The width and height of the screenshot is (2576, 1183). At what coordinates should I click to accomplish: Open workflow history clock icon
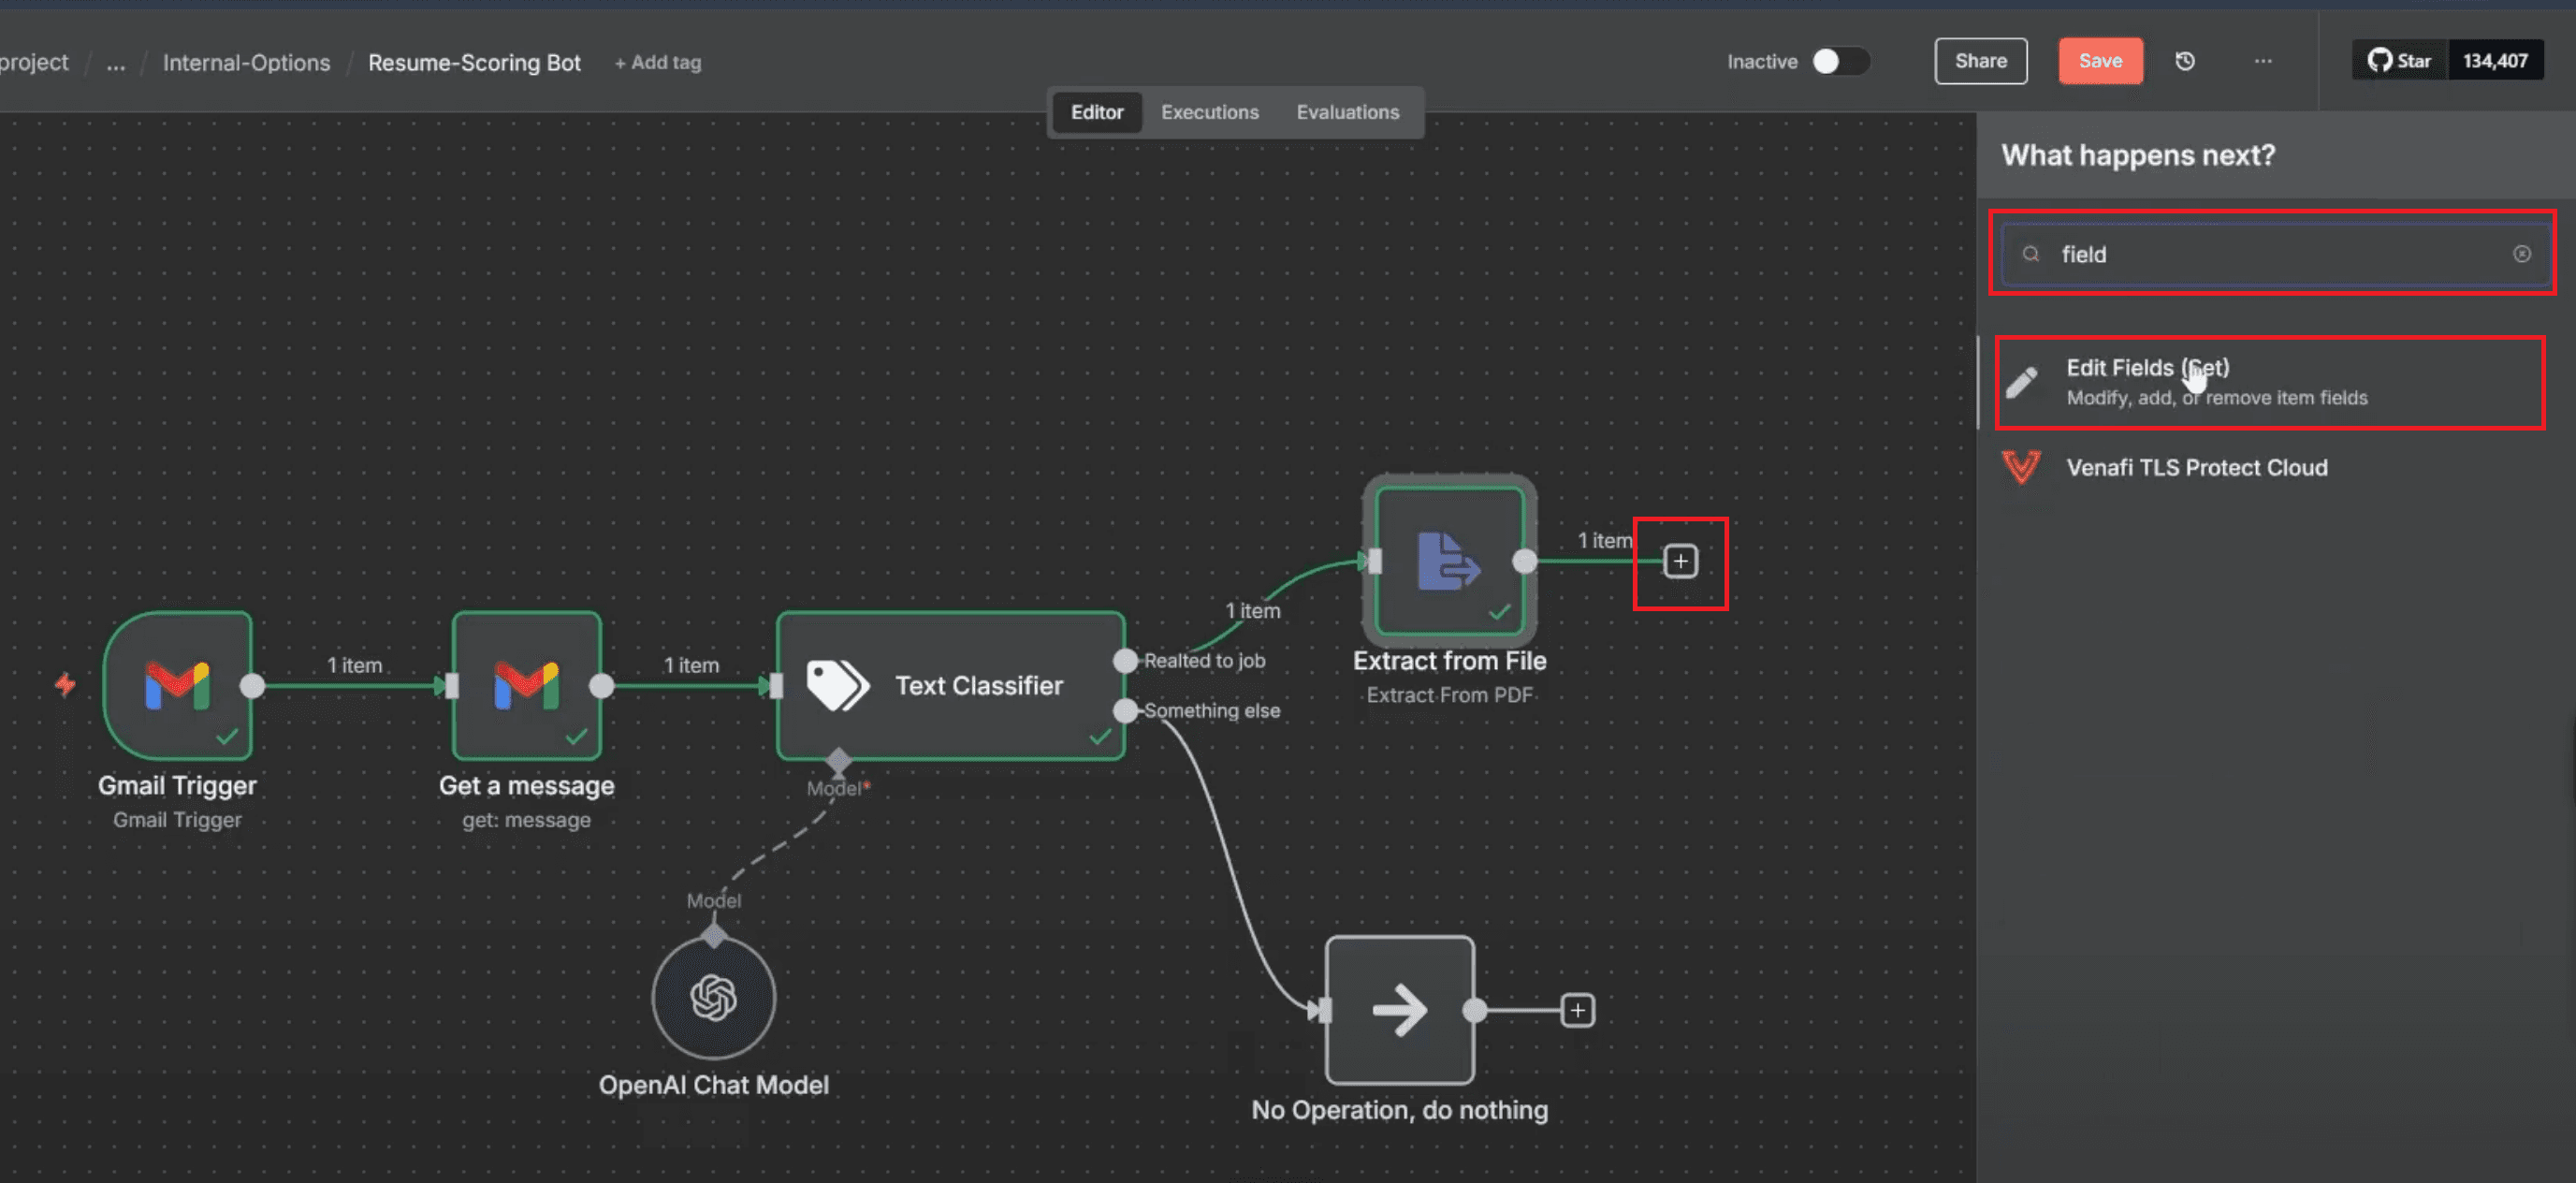[2185, 61]
